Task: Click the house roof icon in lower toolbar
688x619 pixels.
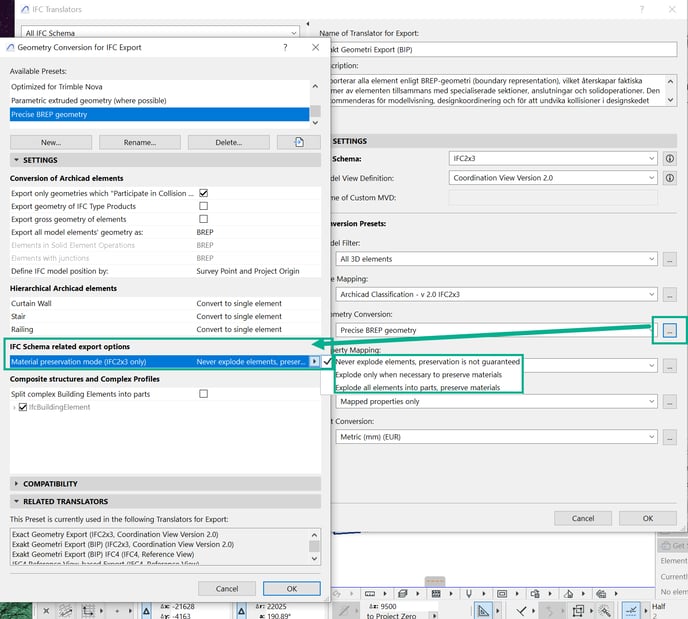Action: [x=568, y=594]
